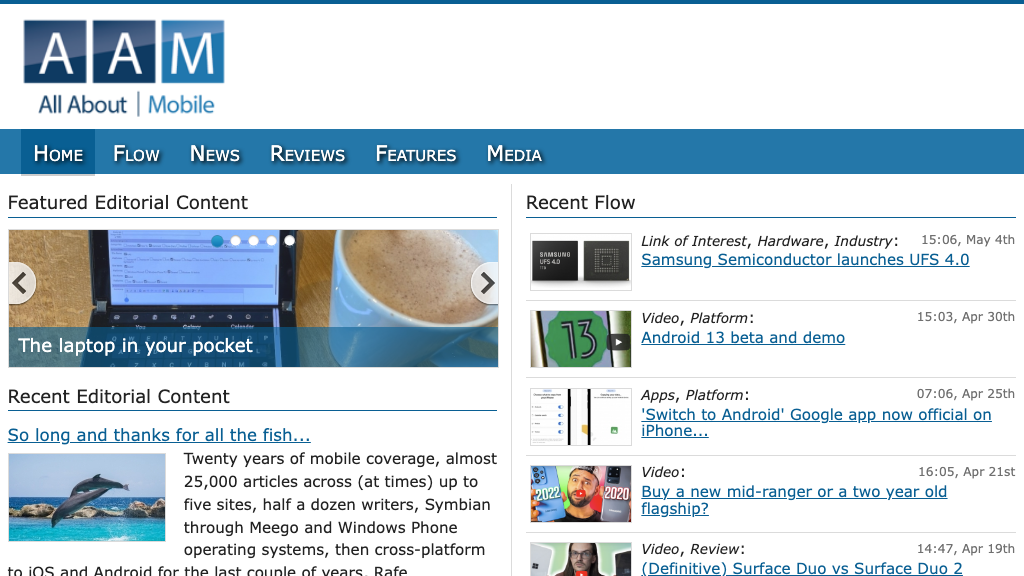
Task: Open the Flow navigation tab
Action: tap(136, 153)
